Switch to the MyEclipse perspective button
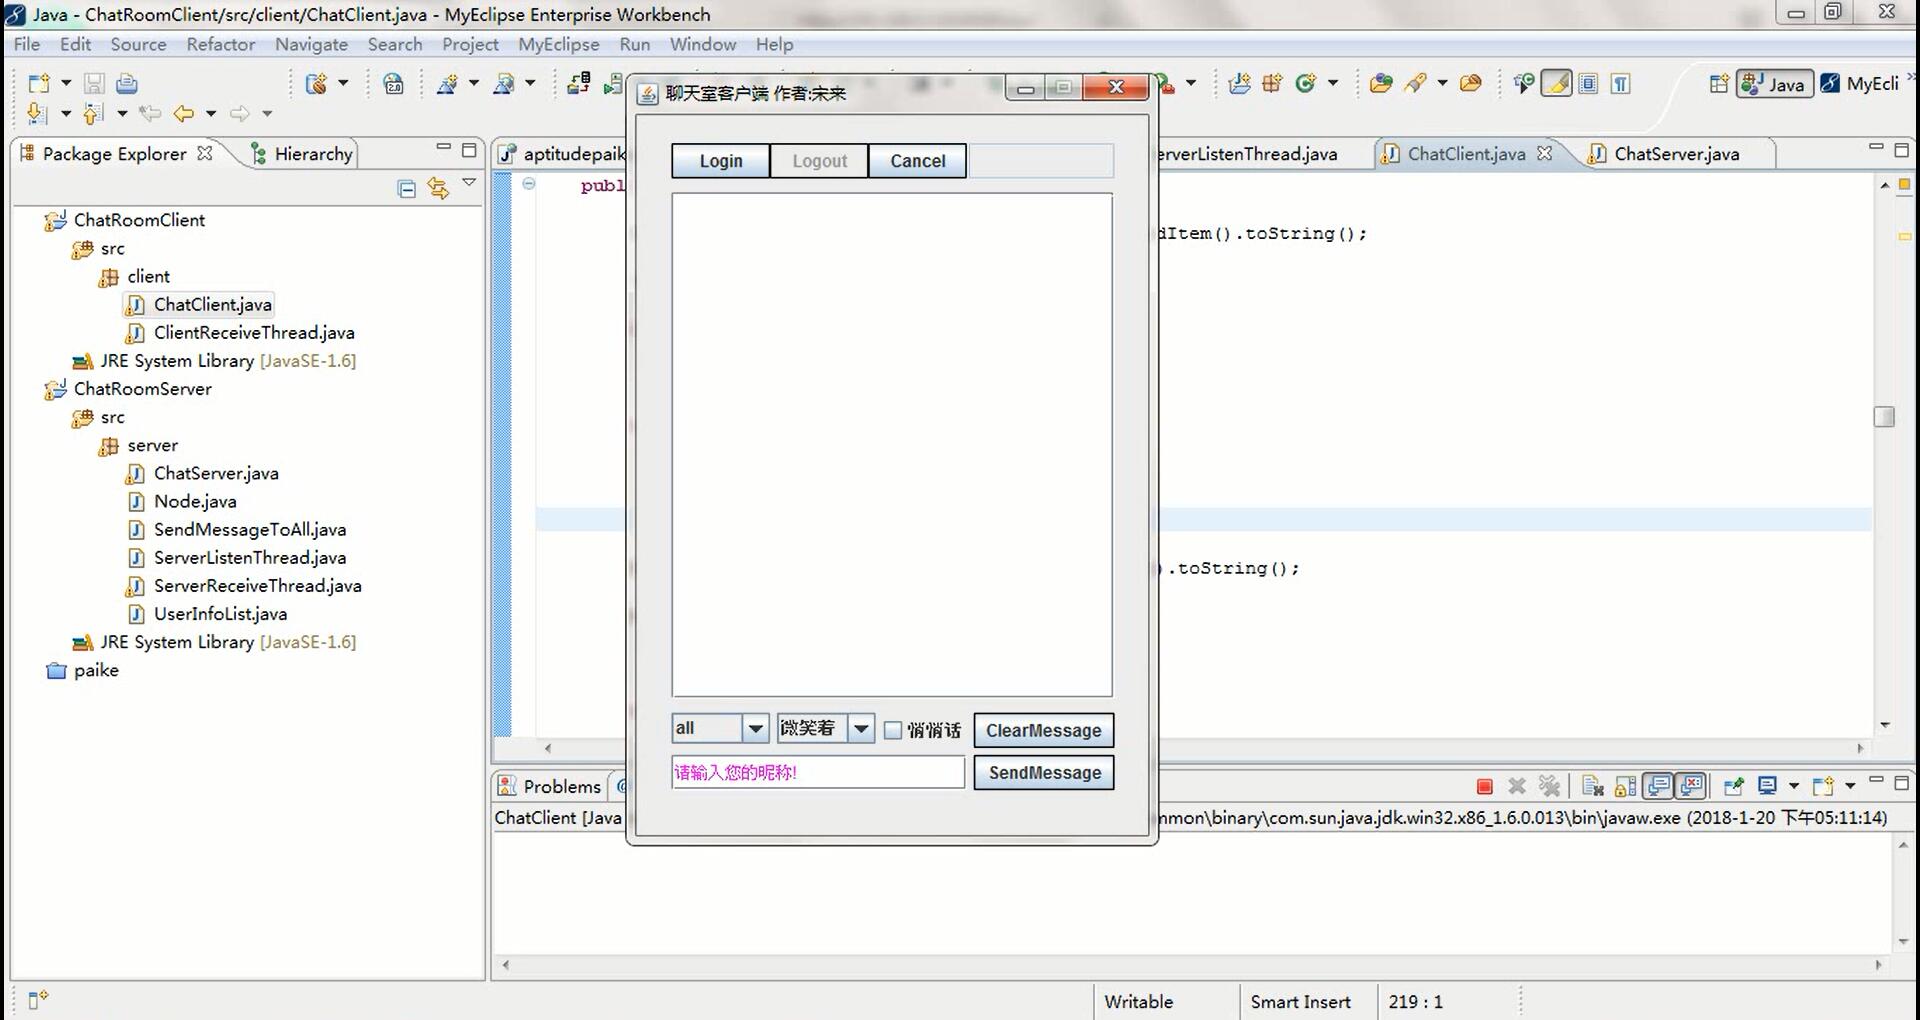 pyautogui.click(x=1860, y=84)
